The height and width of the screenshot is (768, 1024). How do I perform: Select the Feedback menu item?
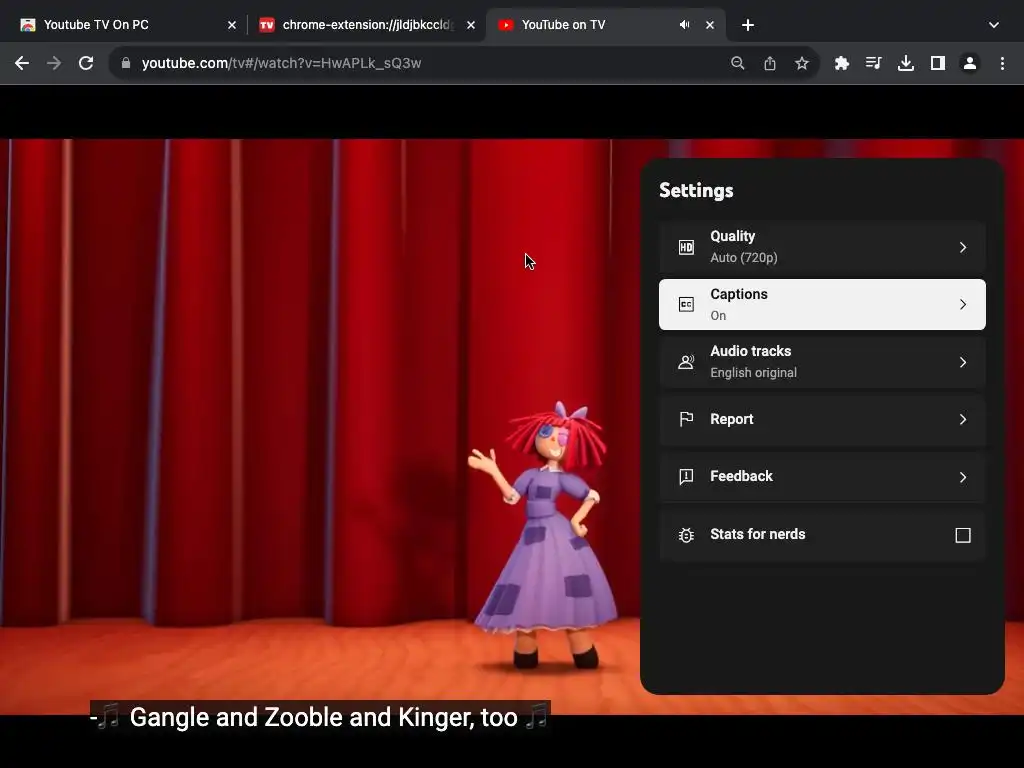[x=822, y=477]
